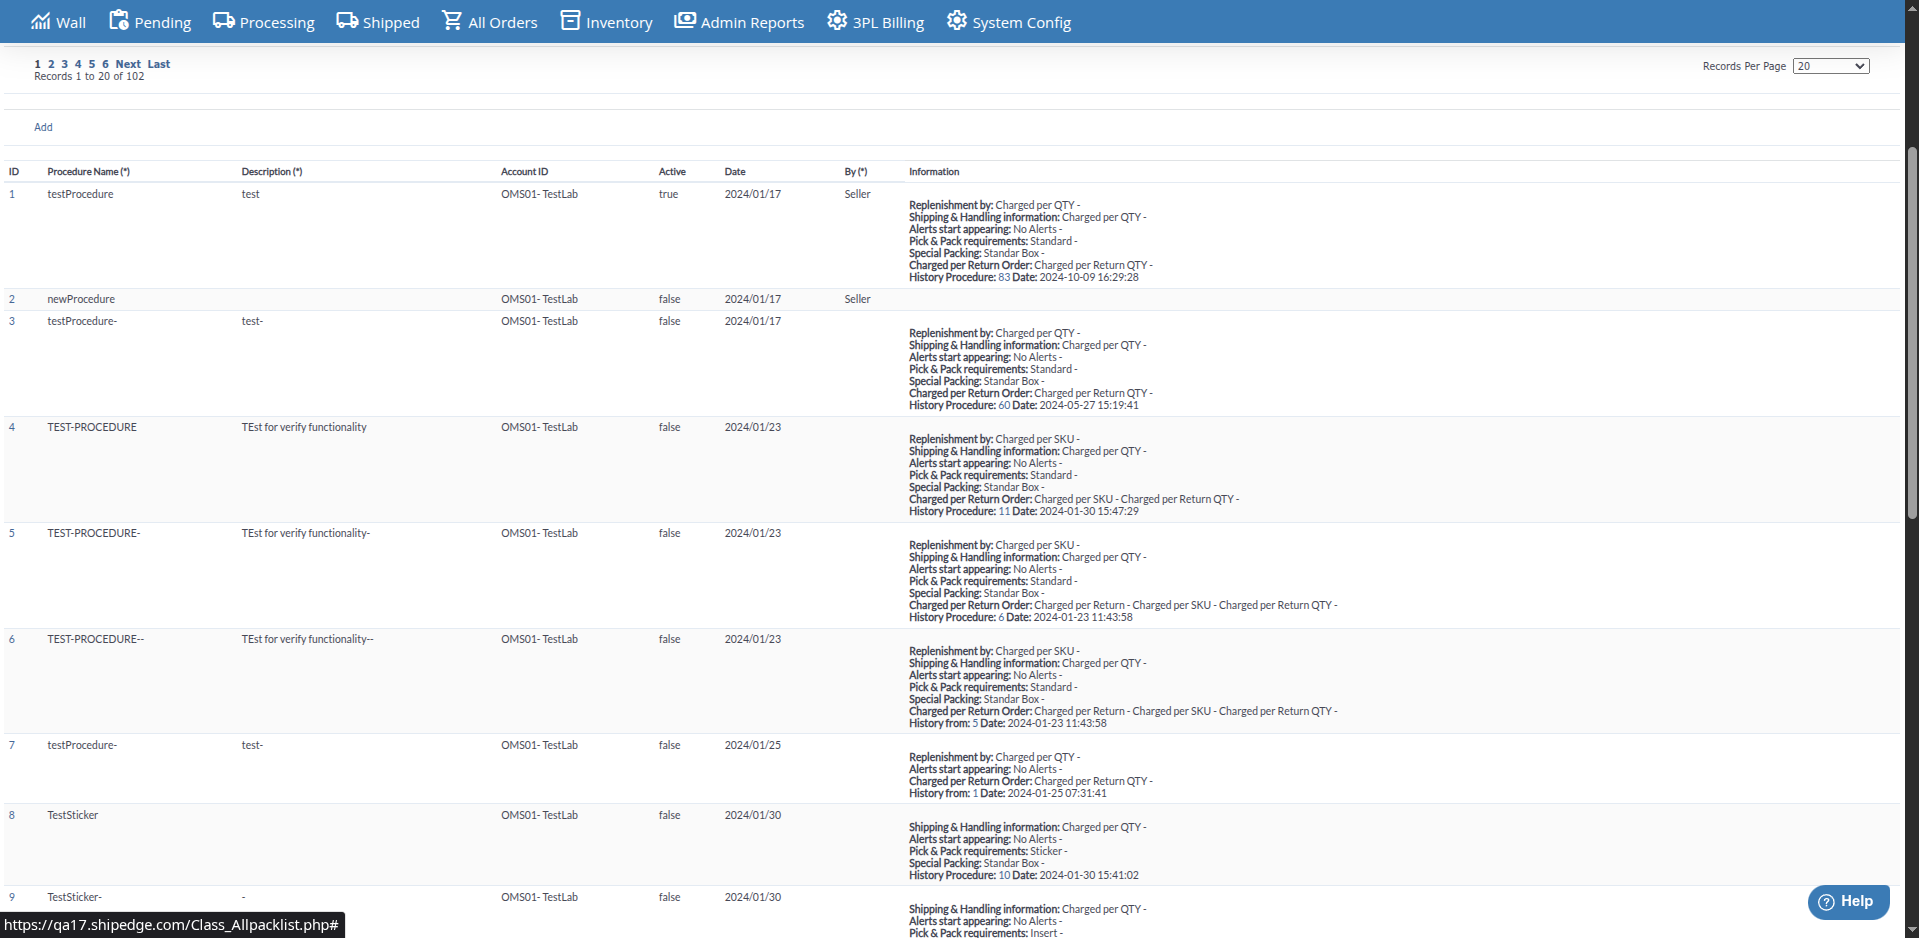Go to the Next page of records
Image resolution: width=1919 pixels, height=938 pixels.
coord(128,64)
